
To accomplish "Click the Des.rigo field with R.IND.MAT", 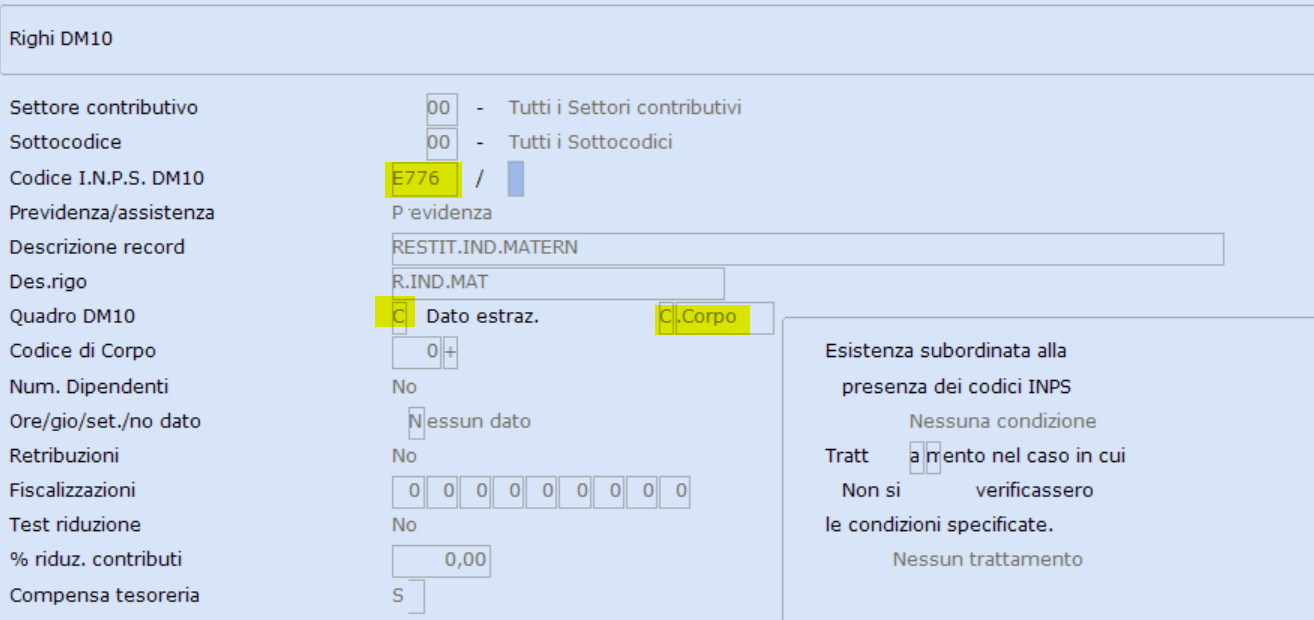I will (558, 283).
